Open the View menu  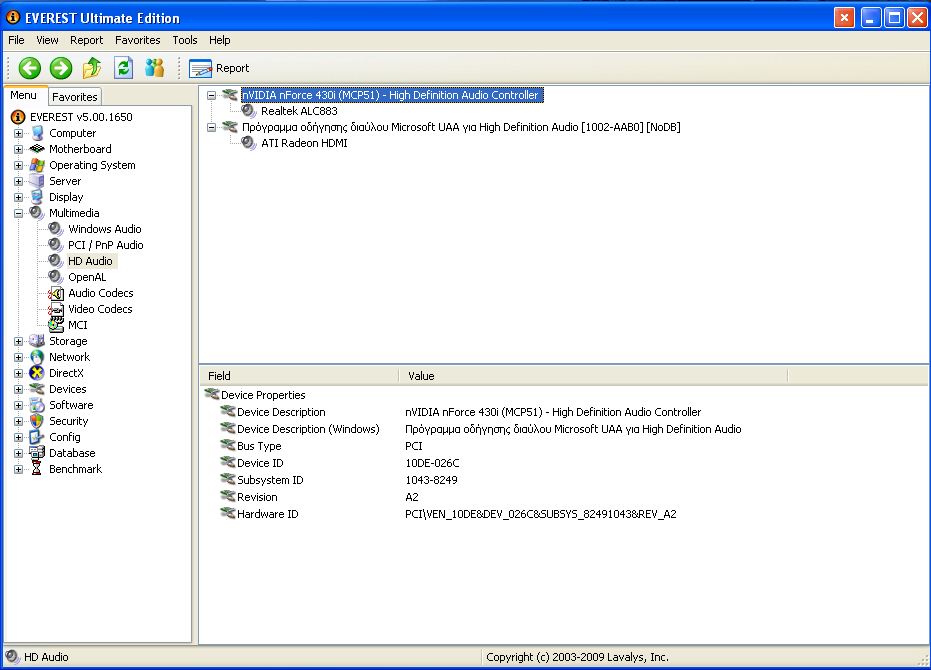47,40
